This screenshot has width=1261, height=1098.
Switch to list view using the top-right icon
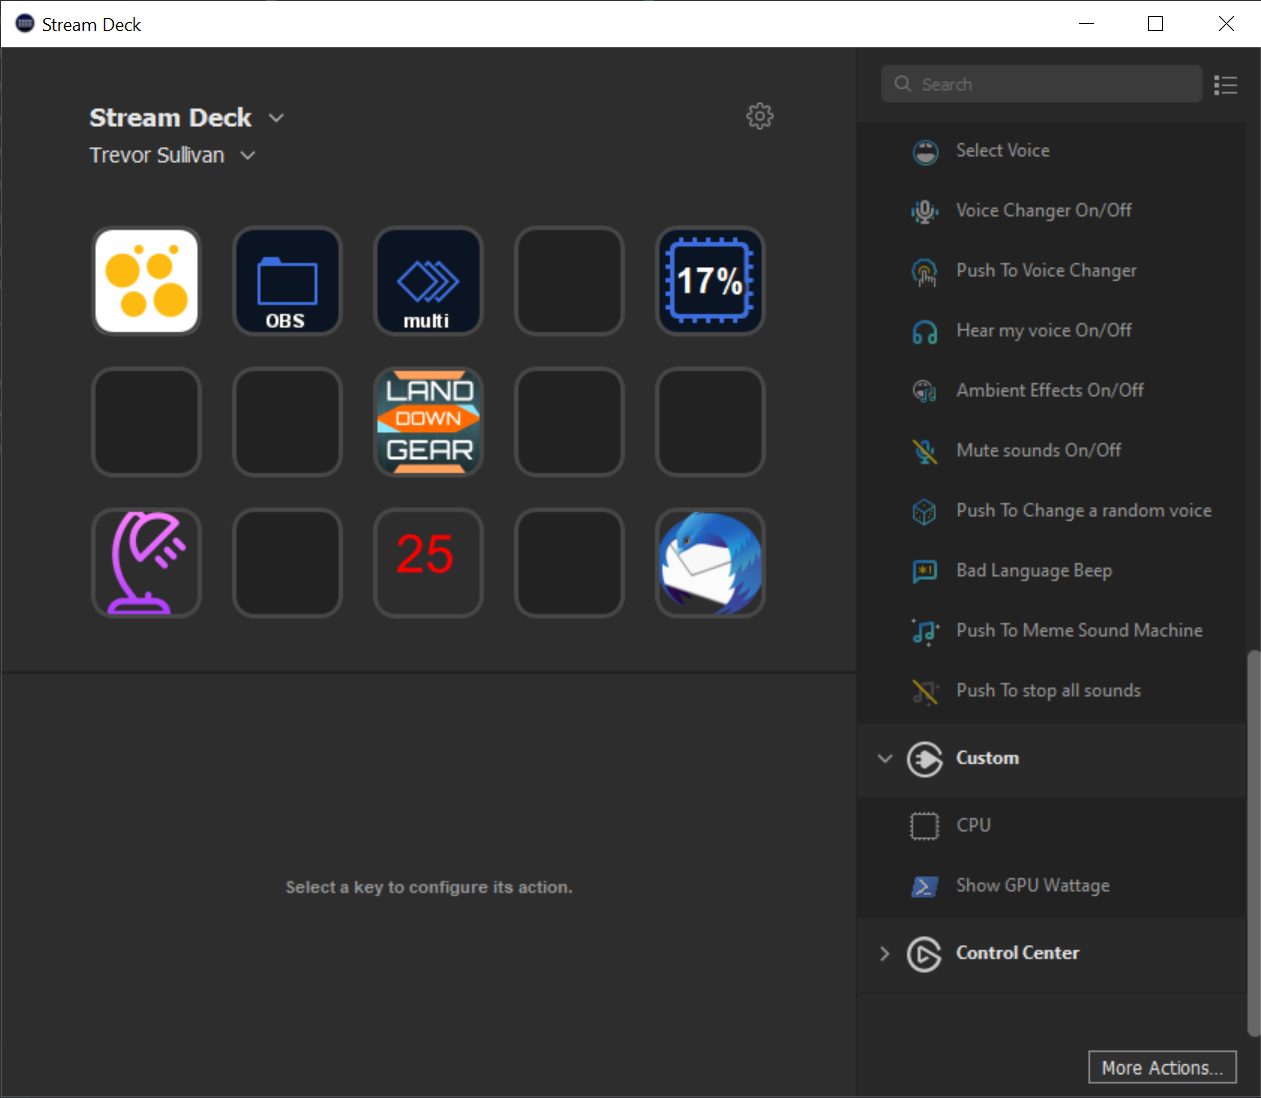1226,84
